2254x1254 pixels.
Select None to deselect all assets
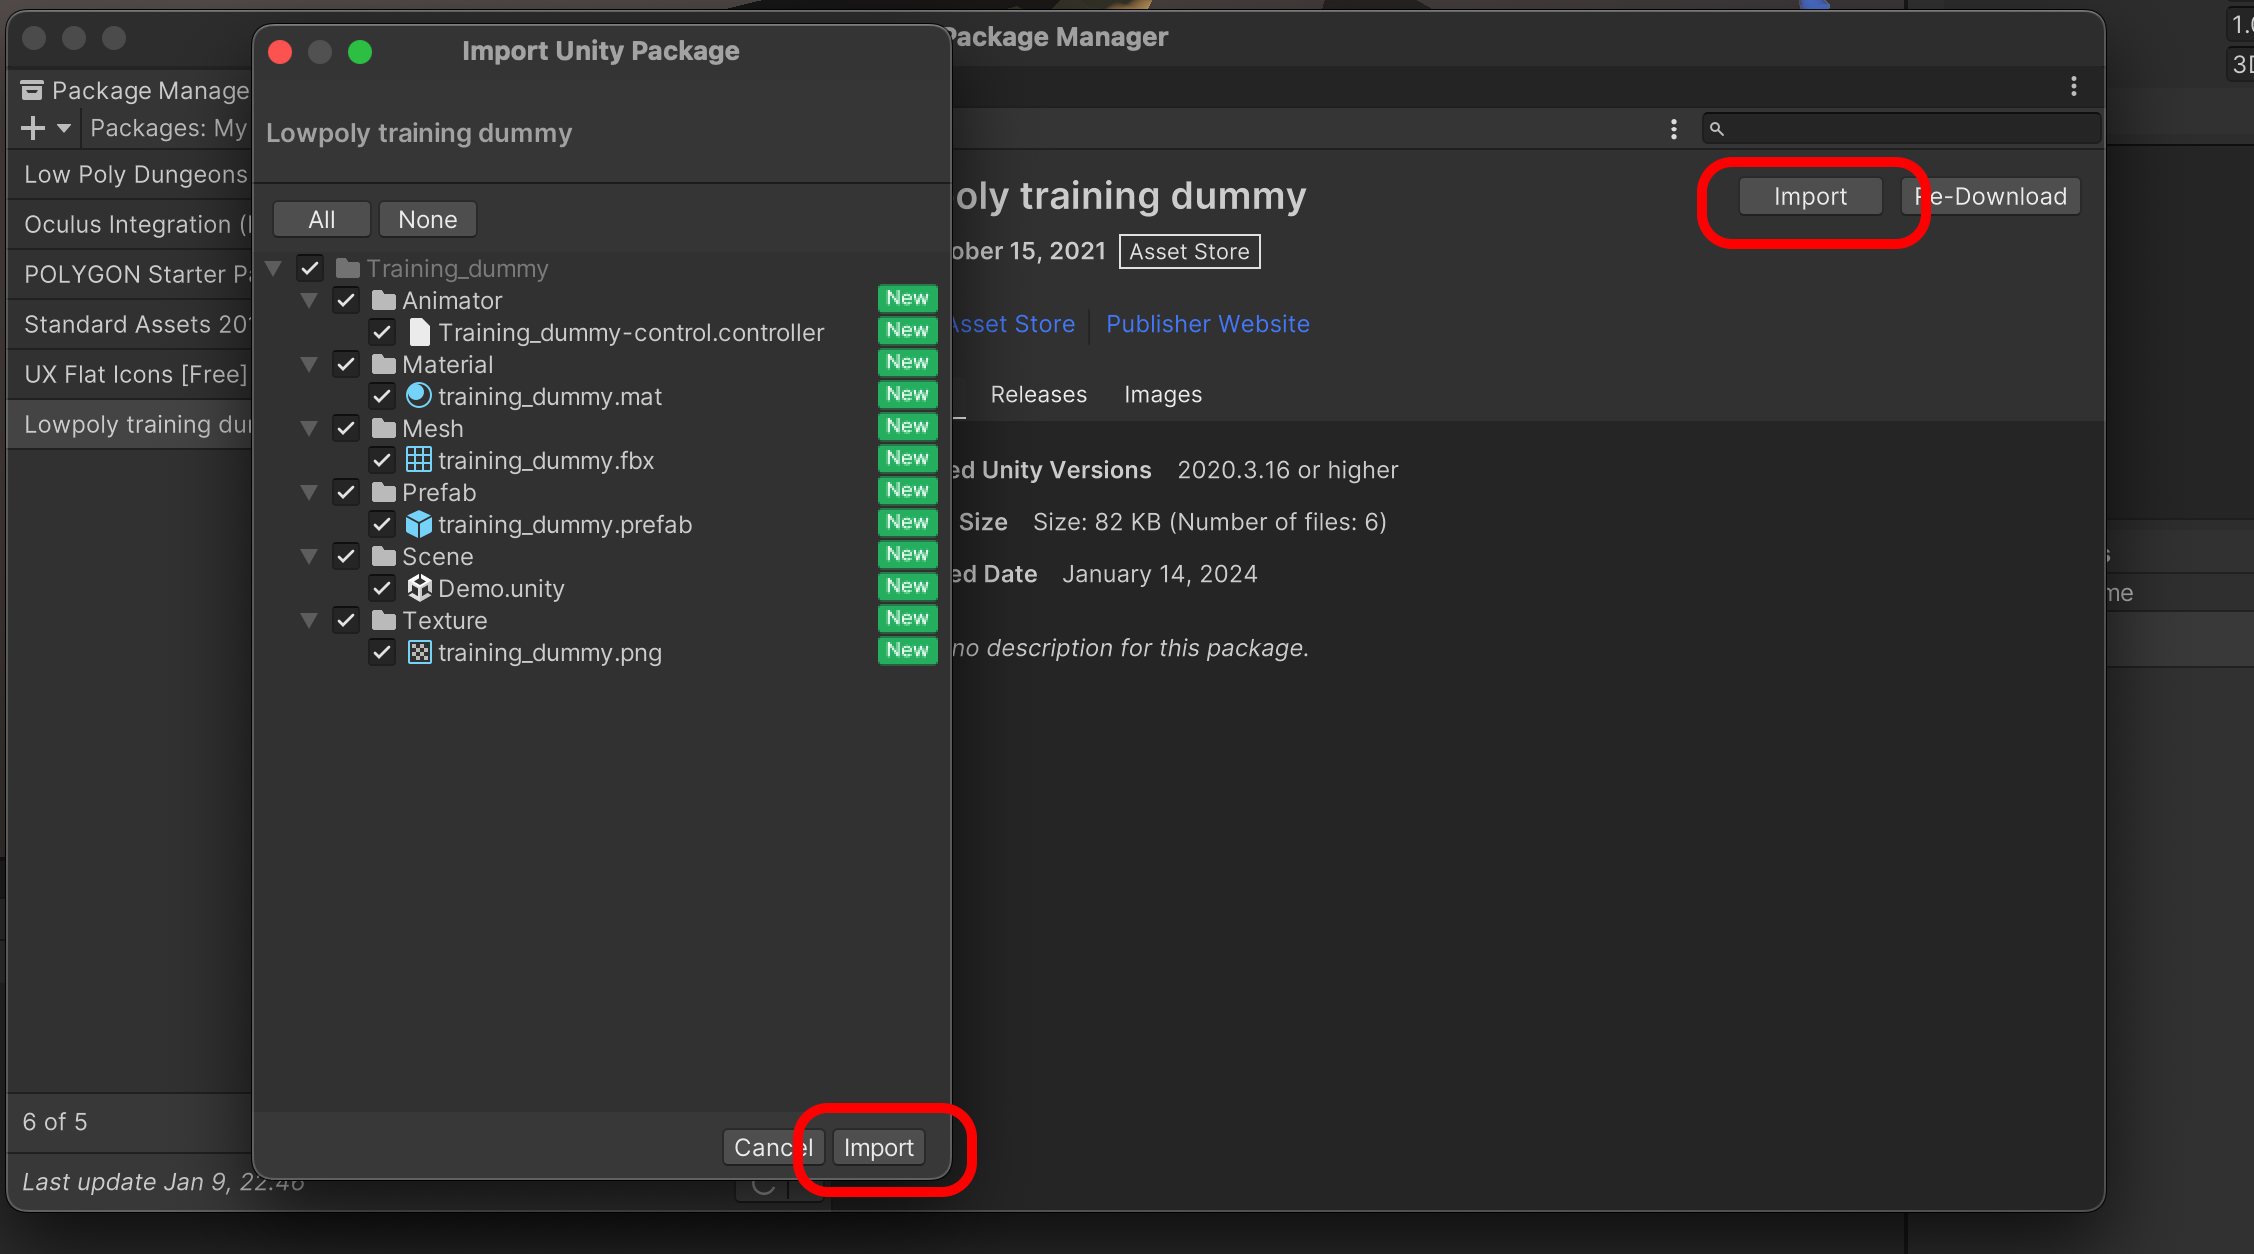click(x=427, y=219)
